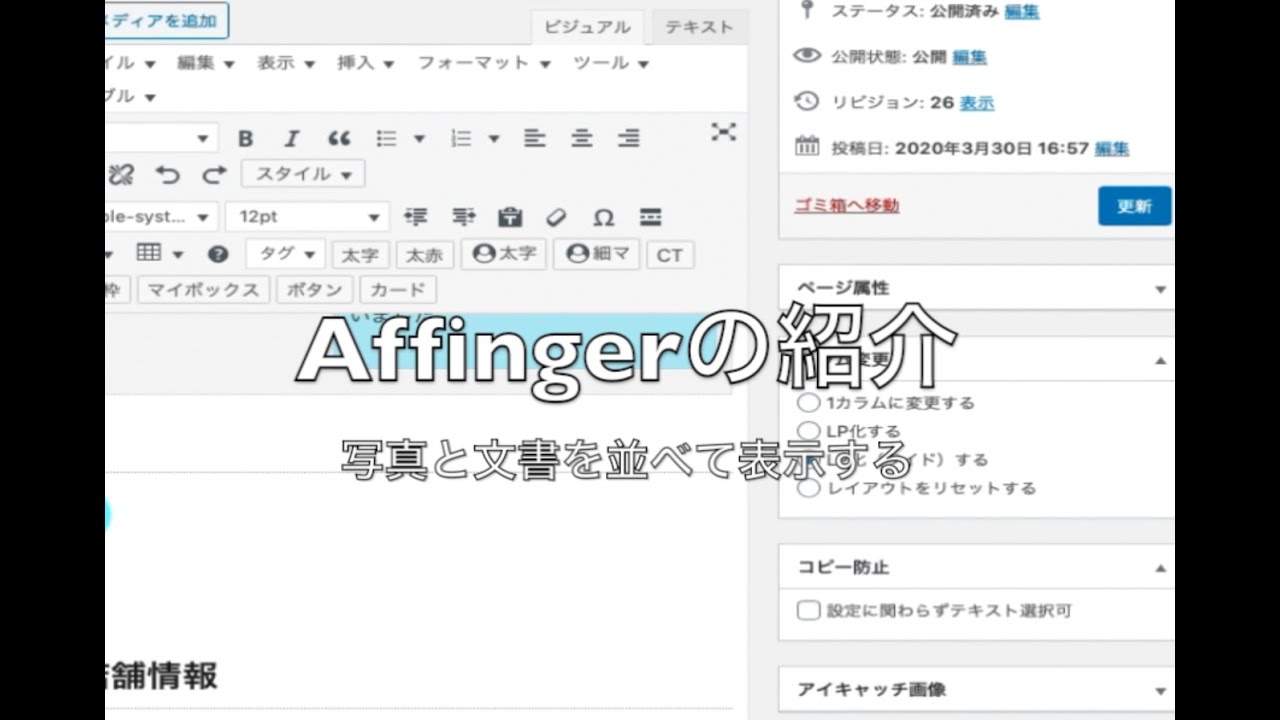The image size is (1280, 720).
Task: Open the ツール menu
Action: (x=611, y=63)
